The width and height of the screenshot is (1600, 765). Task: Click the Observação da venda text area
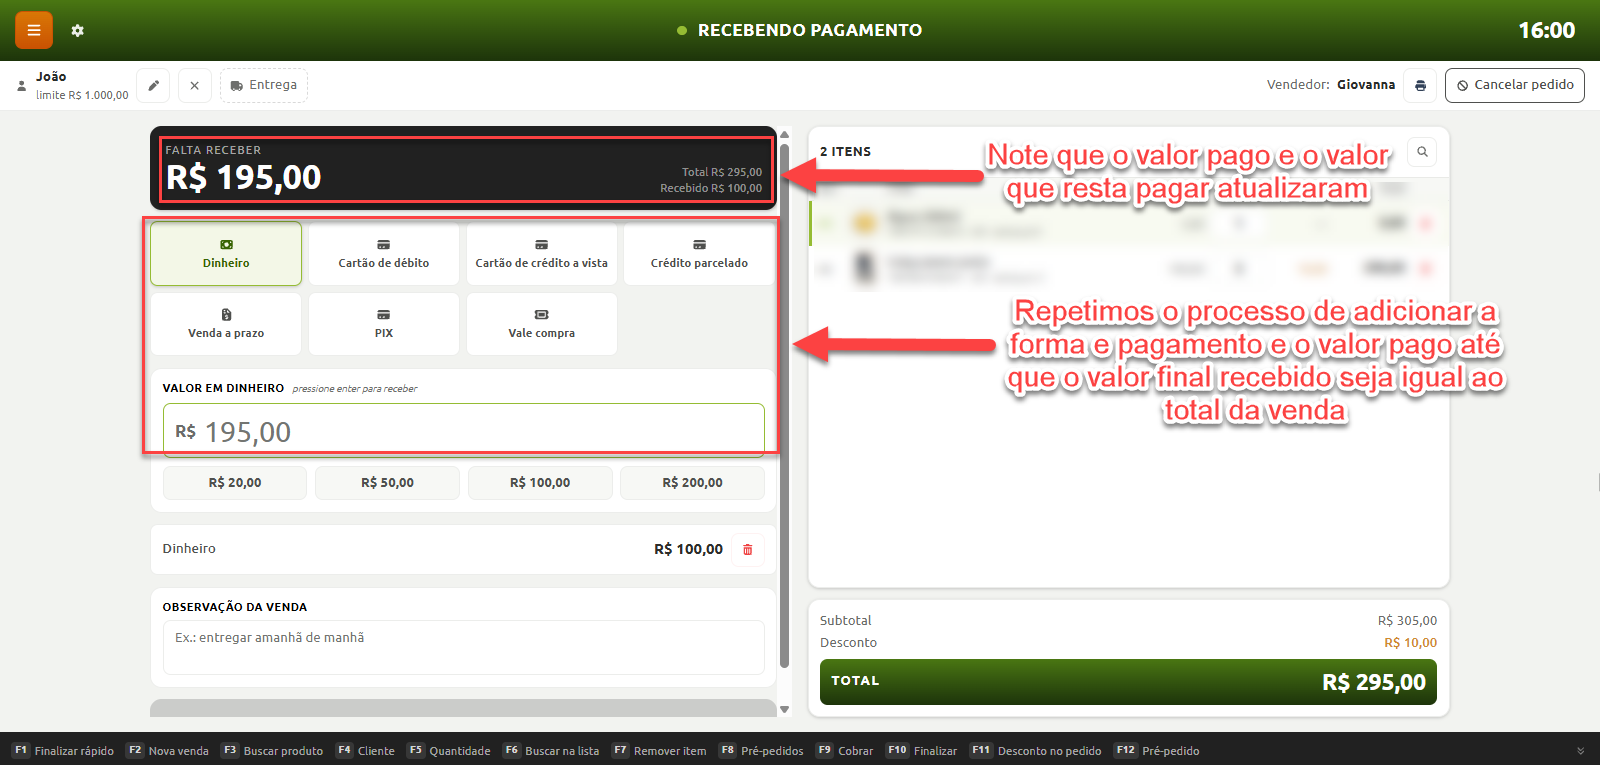click(464, 647)
